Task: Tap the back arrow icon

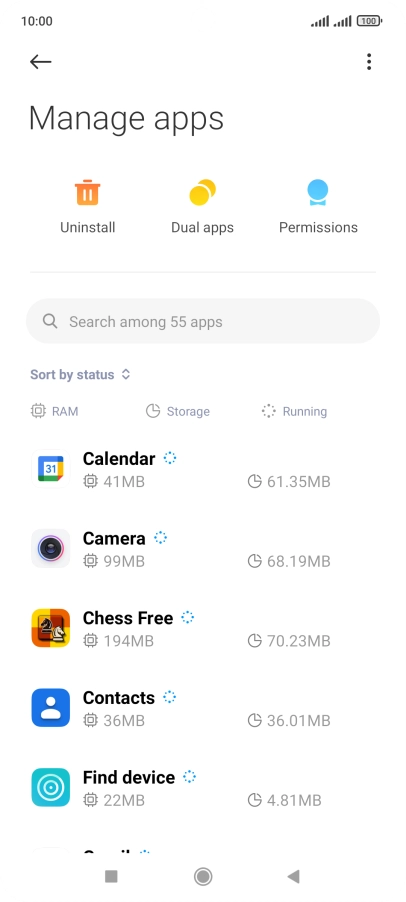Action: pos(41,62)
